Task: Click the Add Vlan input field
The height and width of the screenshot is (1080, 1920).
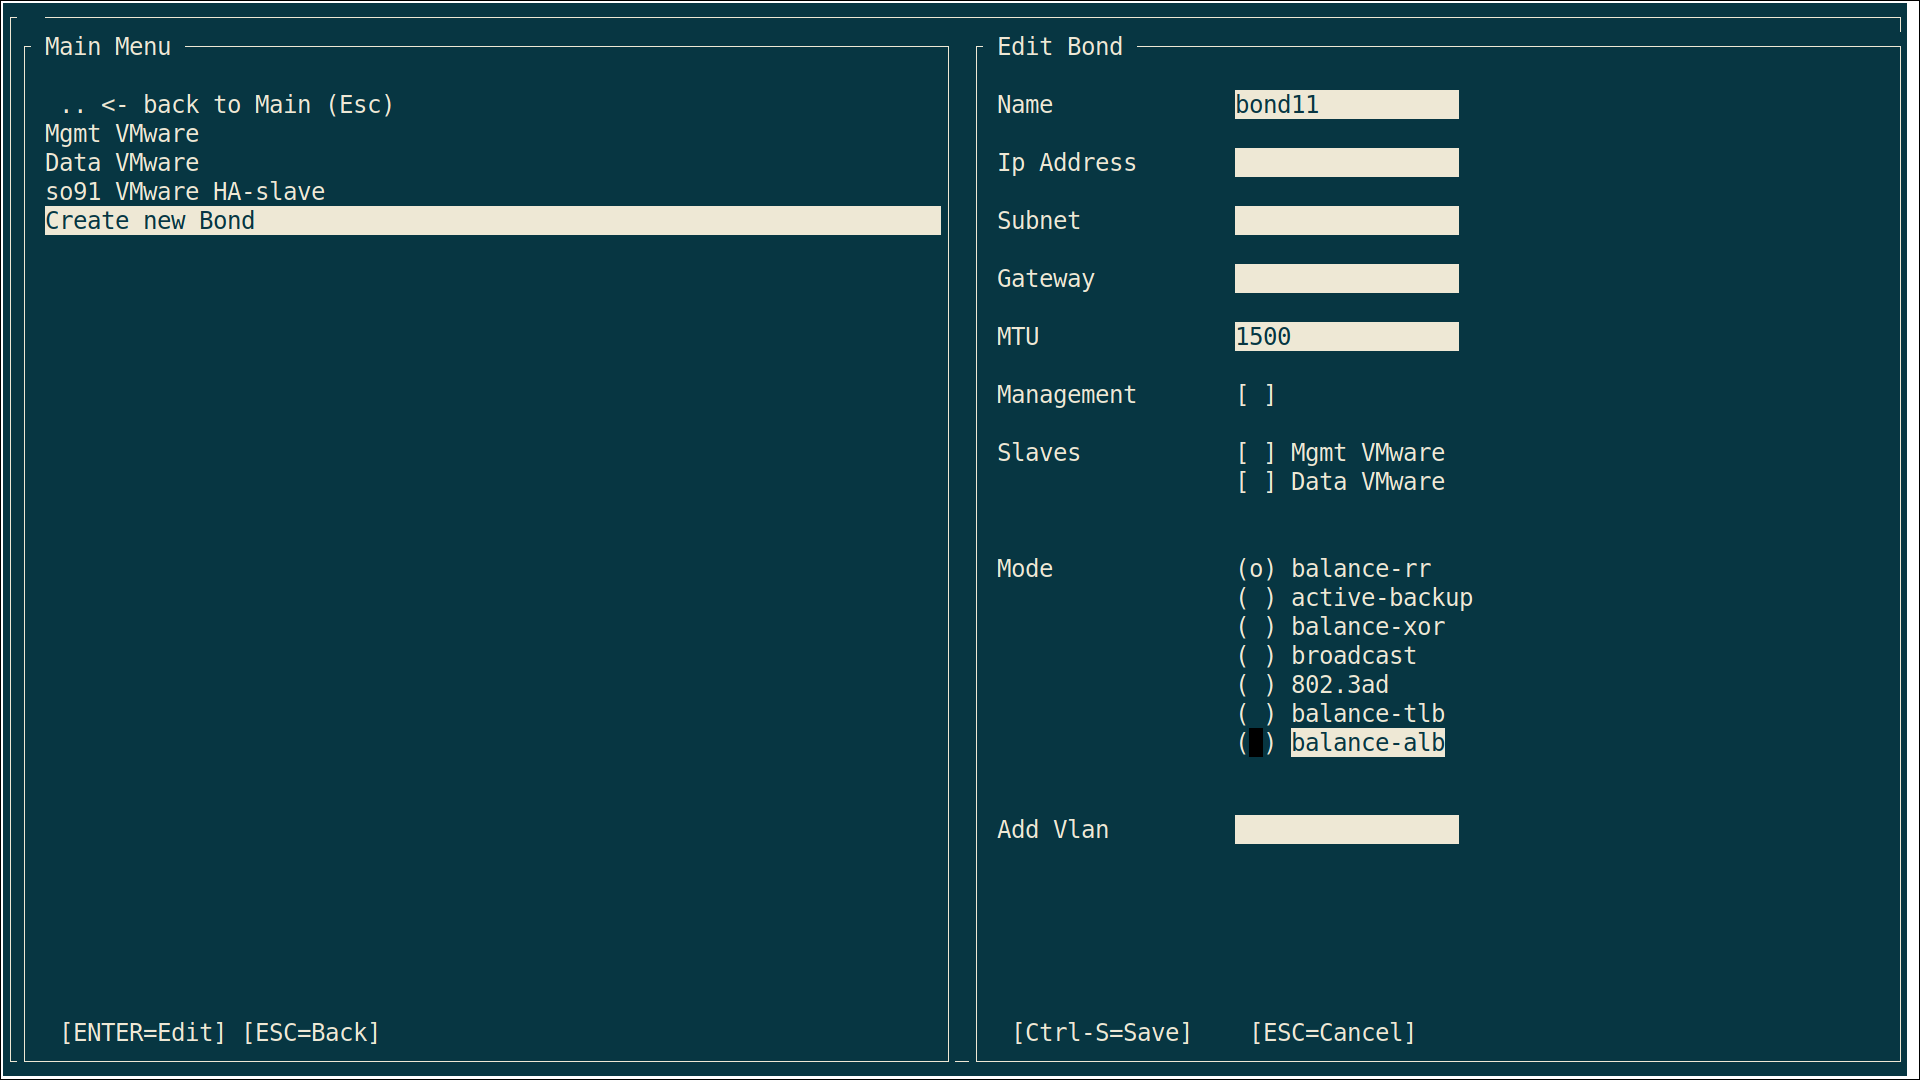Action: tap(1346, 830)
